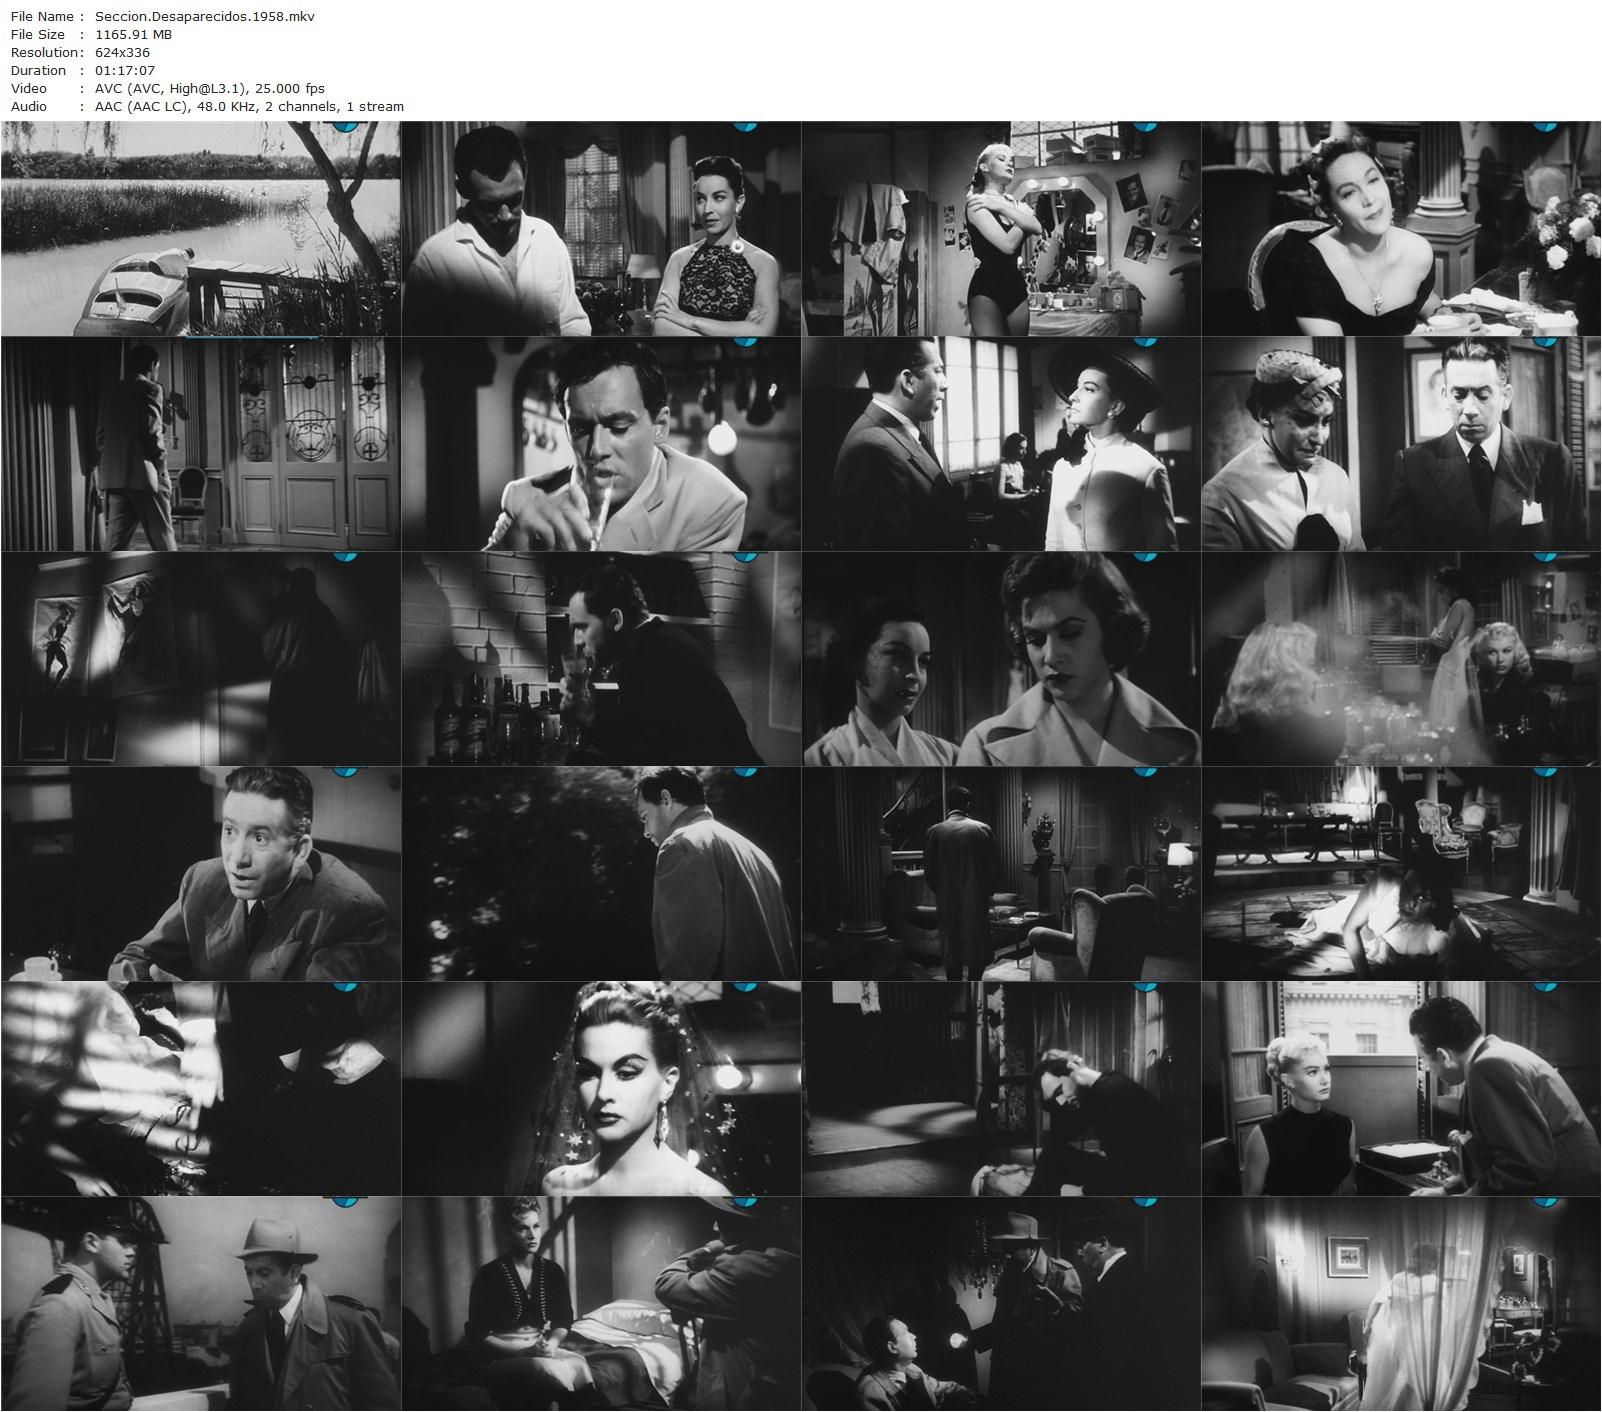Open thumbnail of elderly woman in flowered hat
Viewport: 1602px width, 1412px height.
pos(1401,444)
